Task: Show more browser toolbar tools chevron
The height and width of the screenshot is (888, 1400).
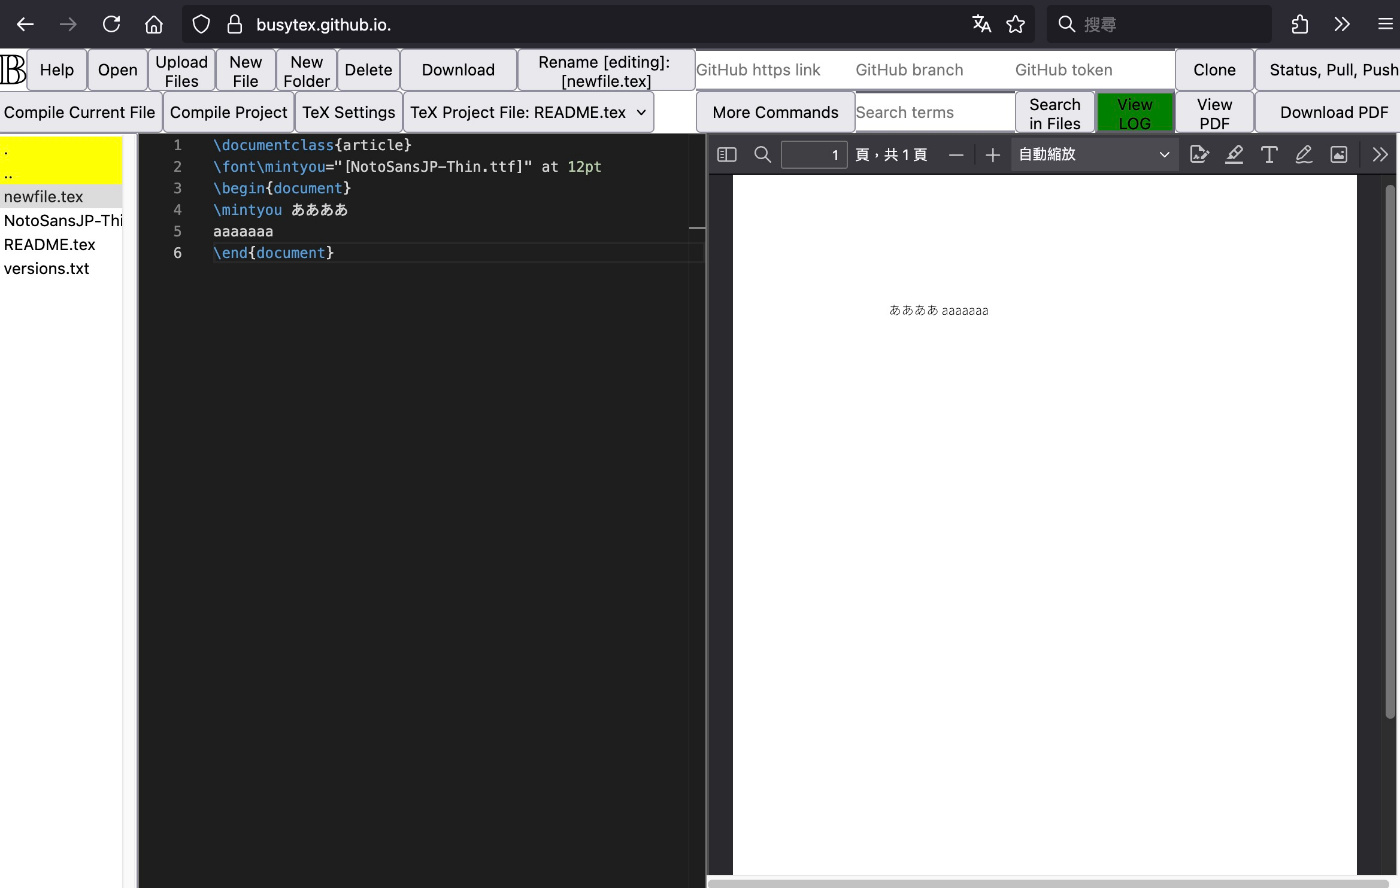Action: pyautogui.click(x=1342, y=24)
